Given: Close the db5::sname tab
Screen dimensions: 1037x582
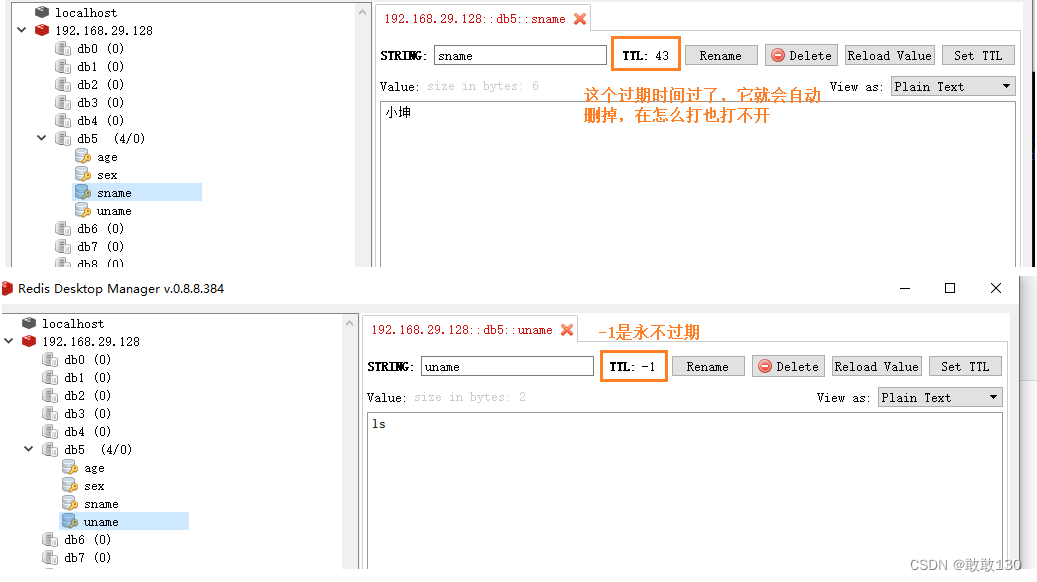Looking at the screenshot, I should click(580, 19).
